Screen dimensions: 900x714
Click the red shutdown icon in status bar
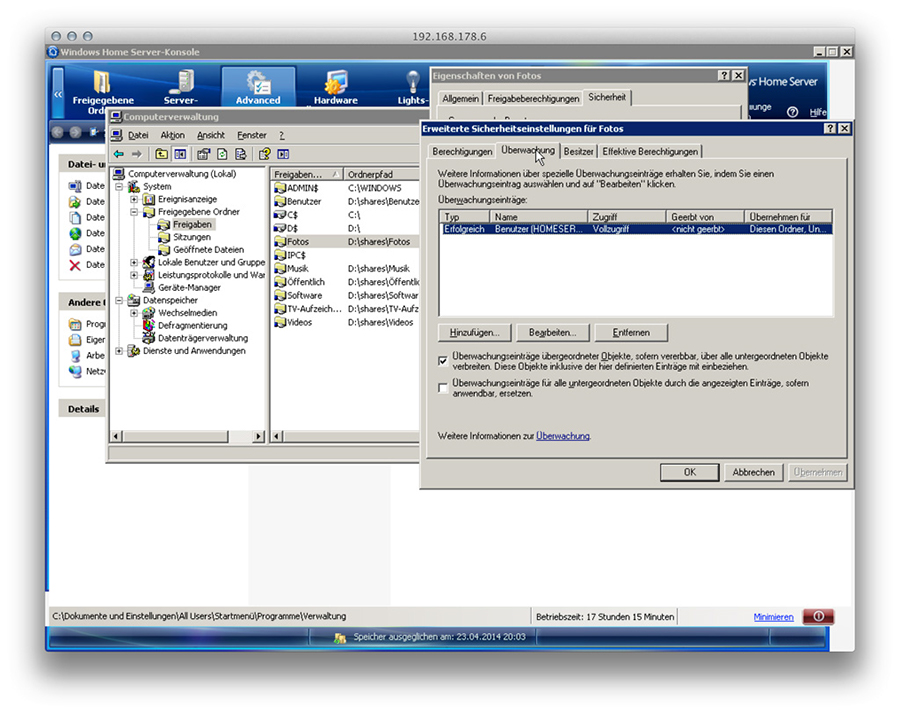[817, 617]
